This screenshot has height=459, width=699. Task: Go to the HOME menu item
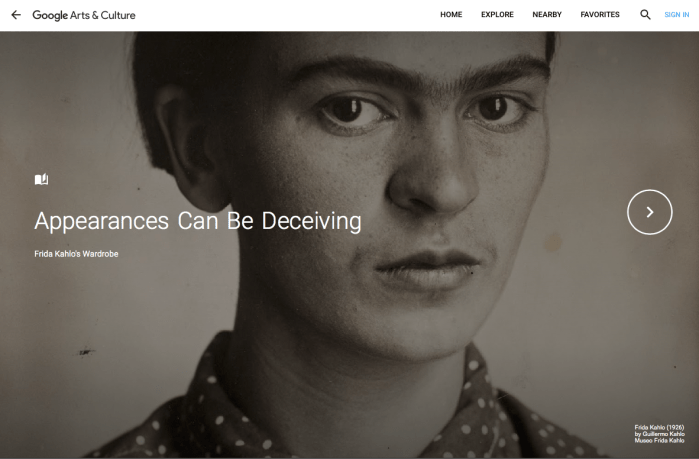click(x=451, y=15)
